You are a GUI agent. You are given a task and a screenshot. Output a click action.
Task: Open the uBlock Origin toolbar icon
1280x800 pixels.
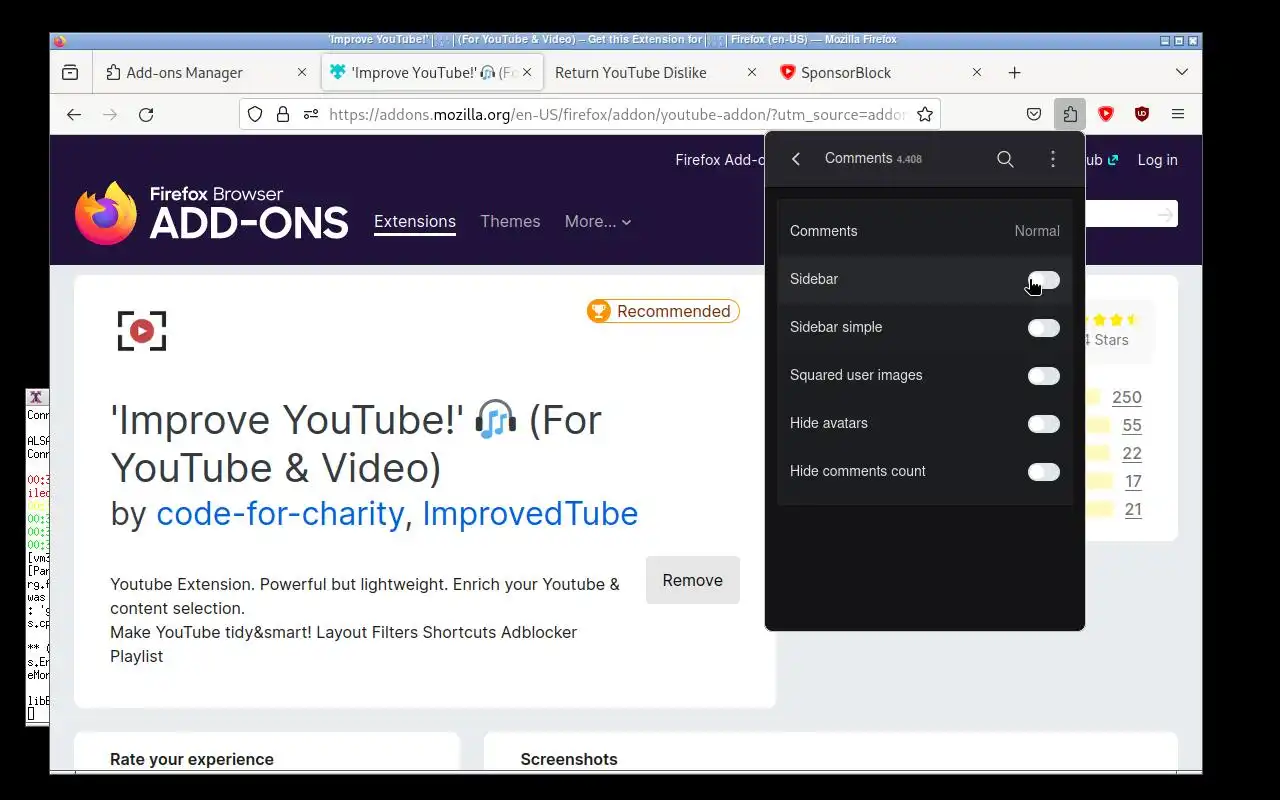coord(1142,114)
